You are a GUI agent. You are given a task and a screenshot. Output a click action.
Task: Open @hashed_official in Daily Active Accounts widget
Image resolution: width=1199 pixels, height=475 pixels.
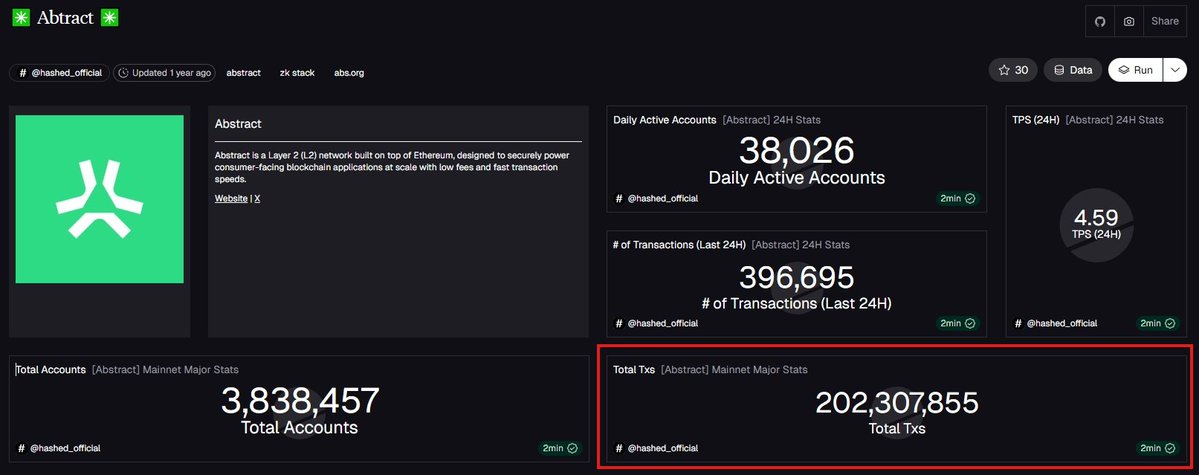tap(656, 198)
